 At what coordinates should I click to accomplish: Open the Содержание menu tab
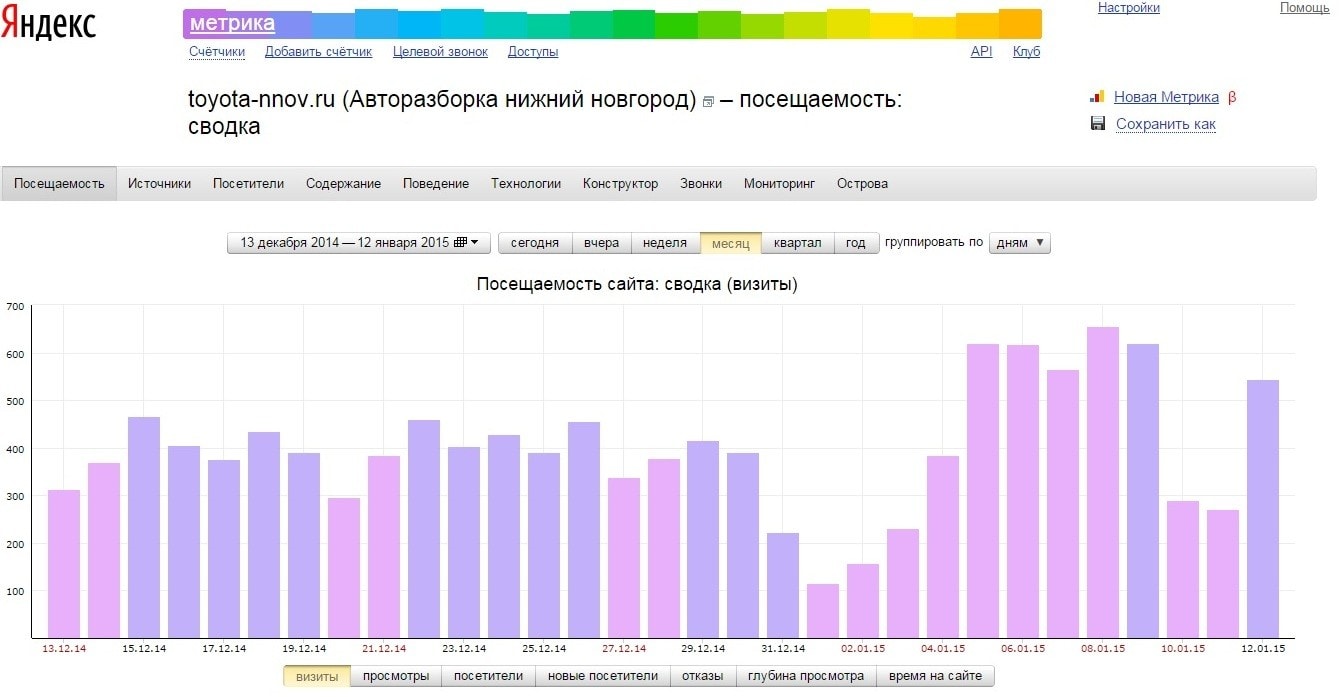tap(343, 184)
